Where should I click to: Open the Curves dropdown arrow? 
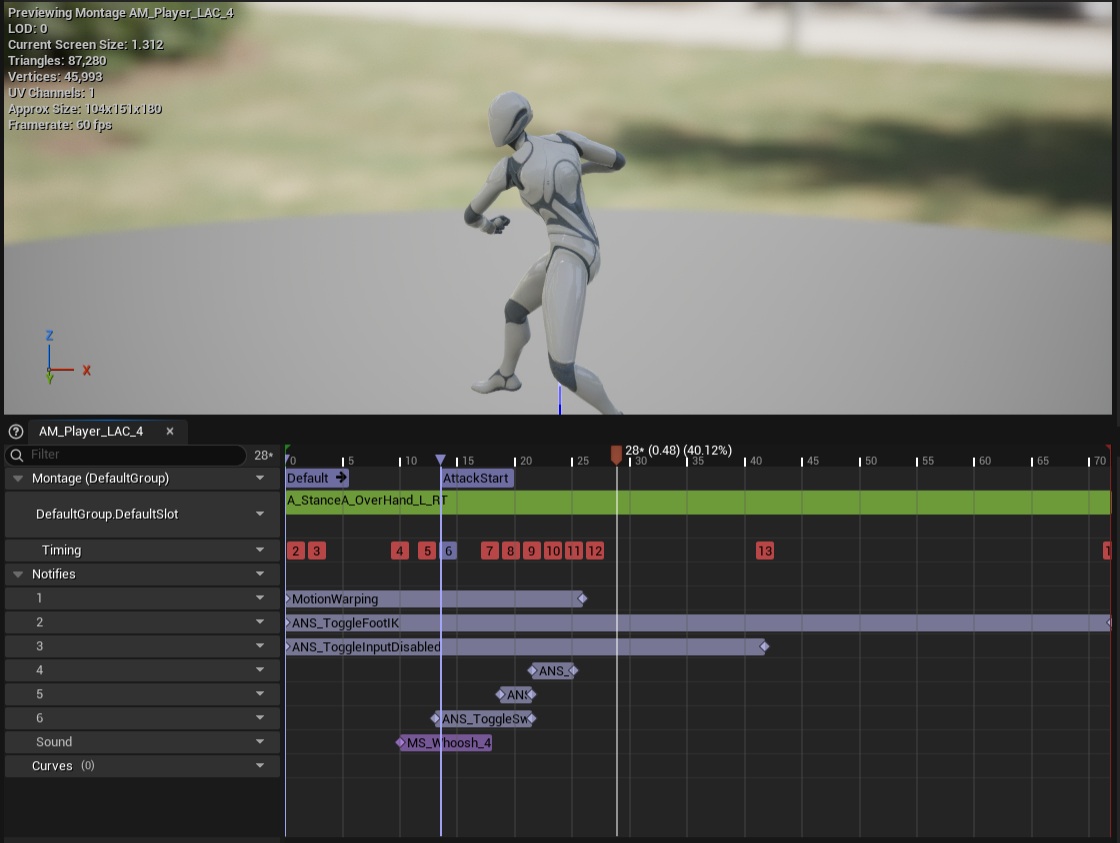(260, 766)
